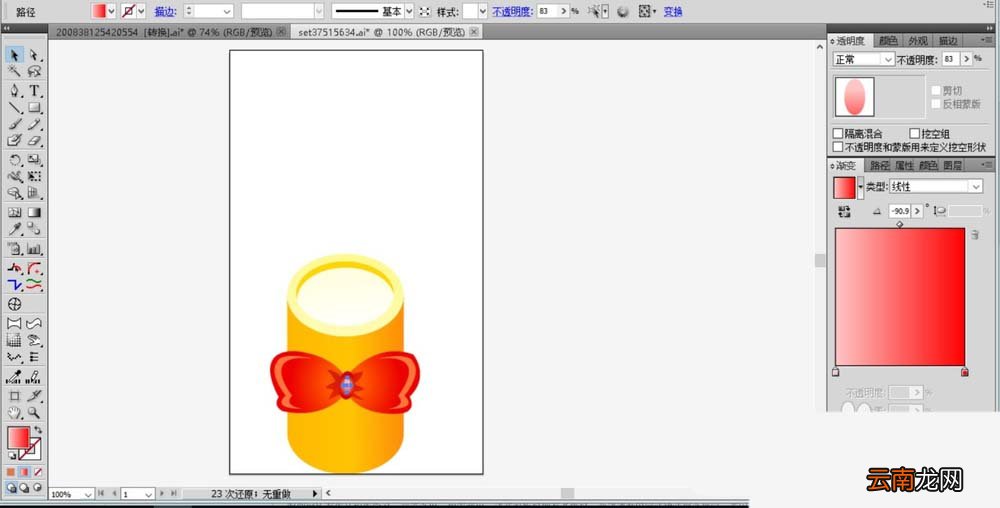Click the recolor artwork wheel icon
Image resolution: width=1000 pixels, height=508 pixels.
coord(622,11)
